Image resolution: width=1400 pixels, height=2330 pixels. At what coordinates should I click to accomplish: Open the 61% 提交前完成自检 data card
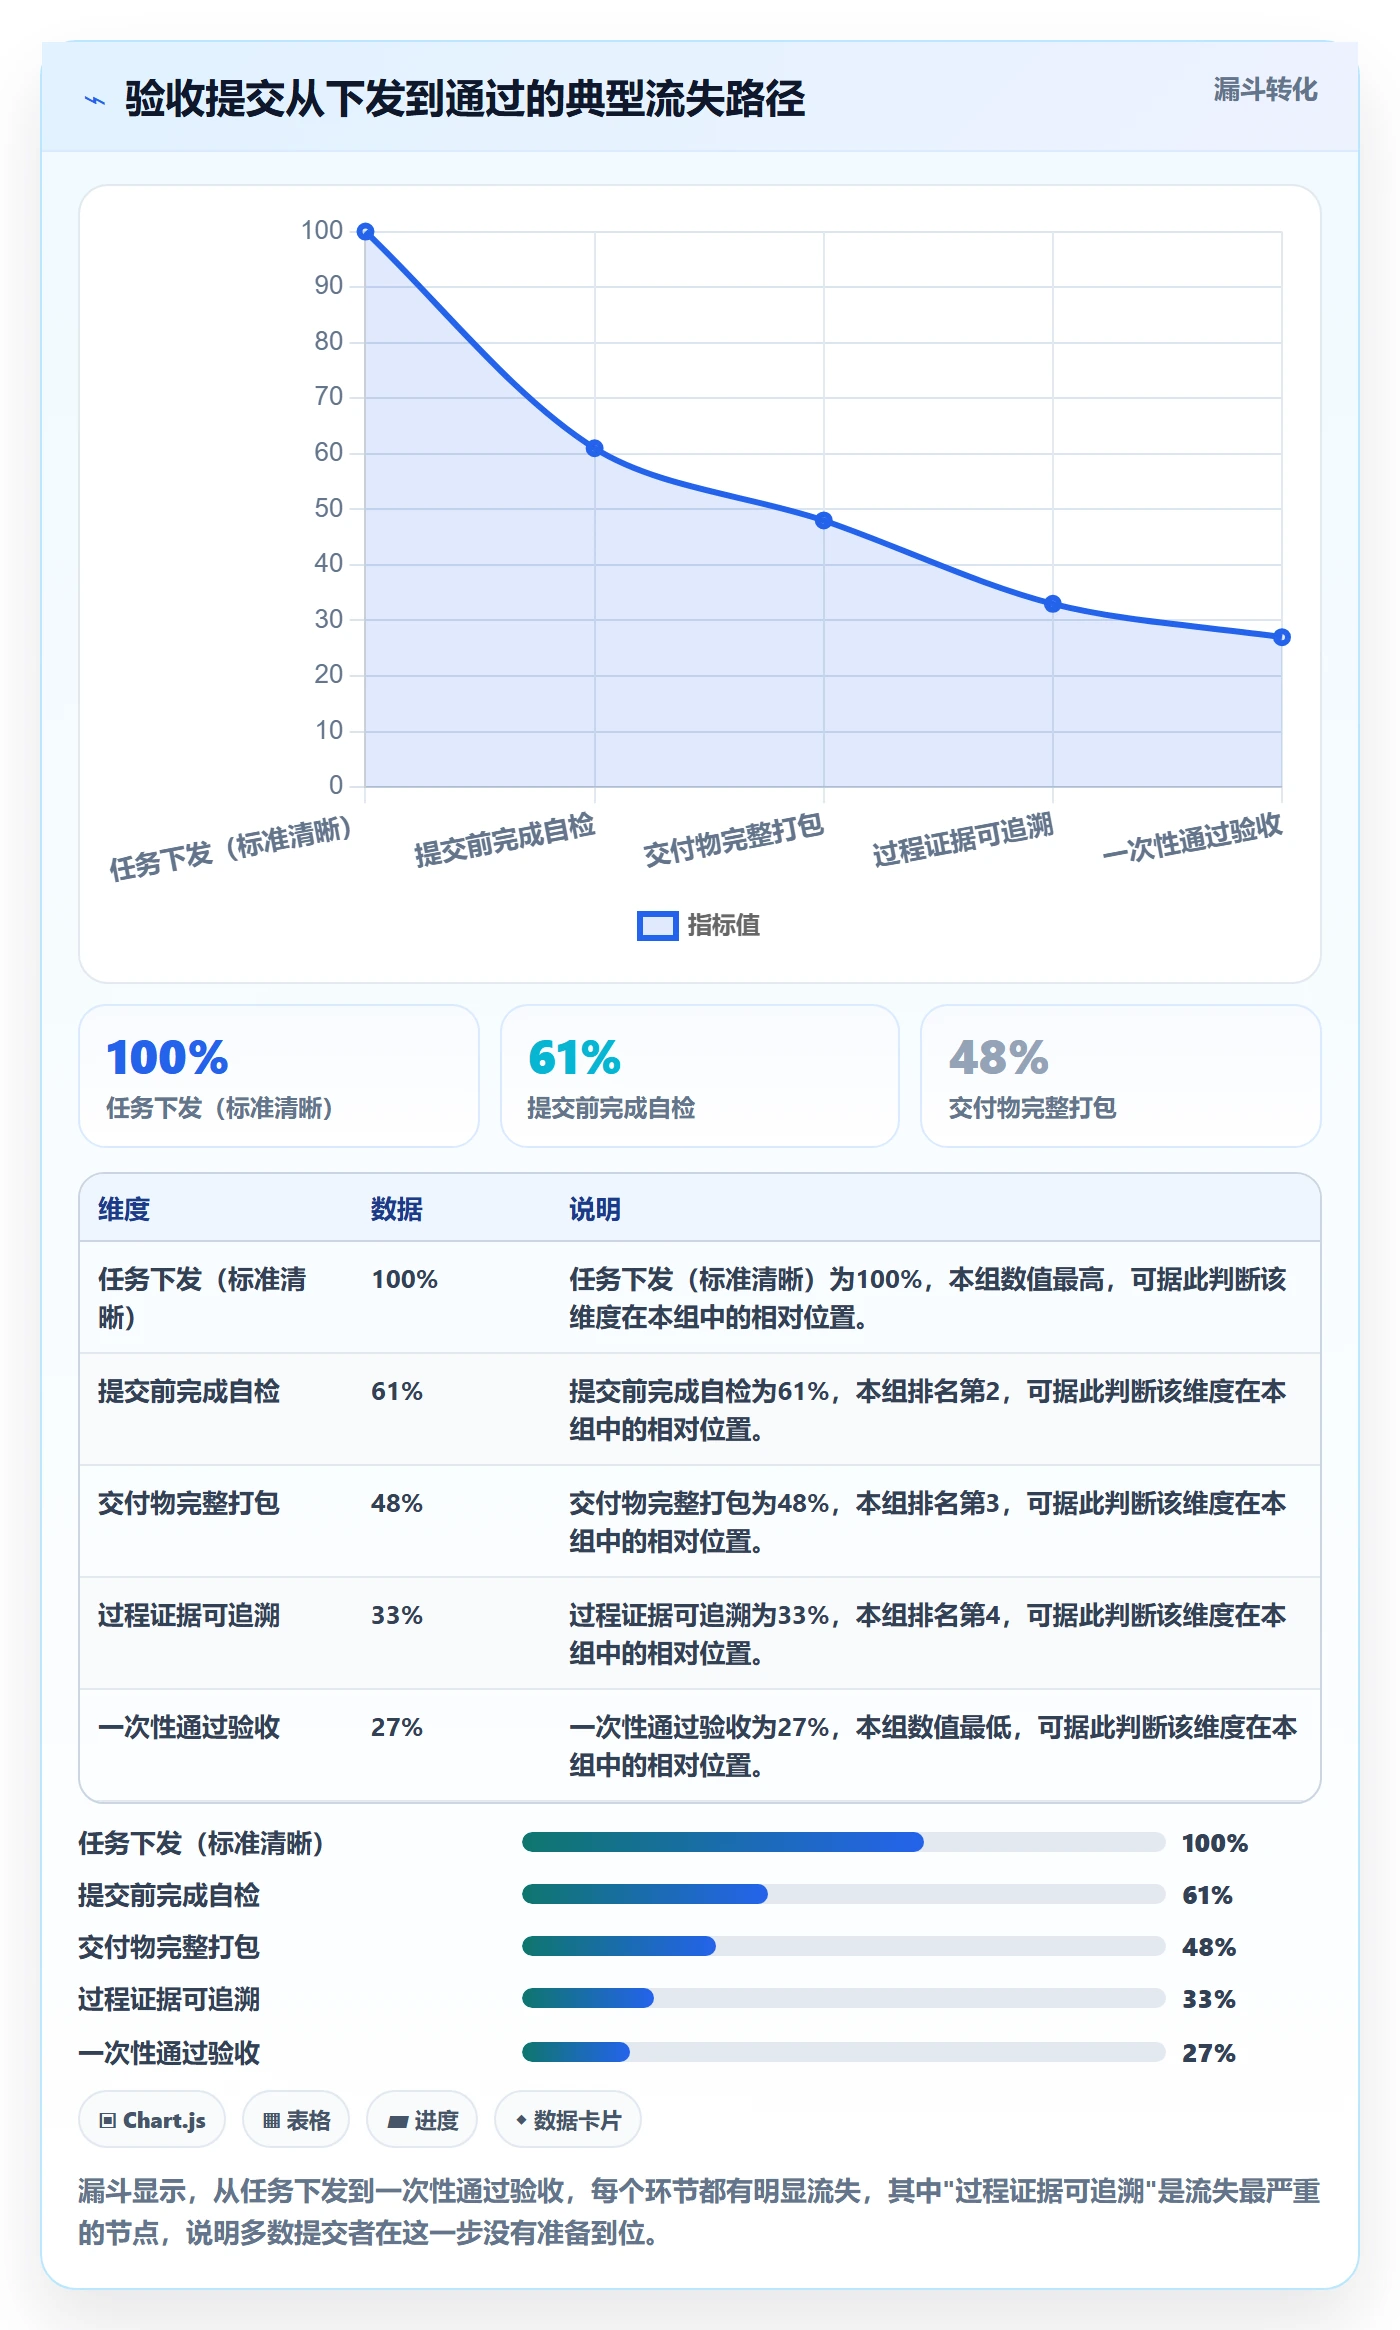700,1076
